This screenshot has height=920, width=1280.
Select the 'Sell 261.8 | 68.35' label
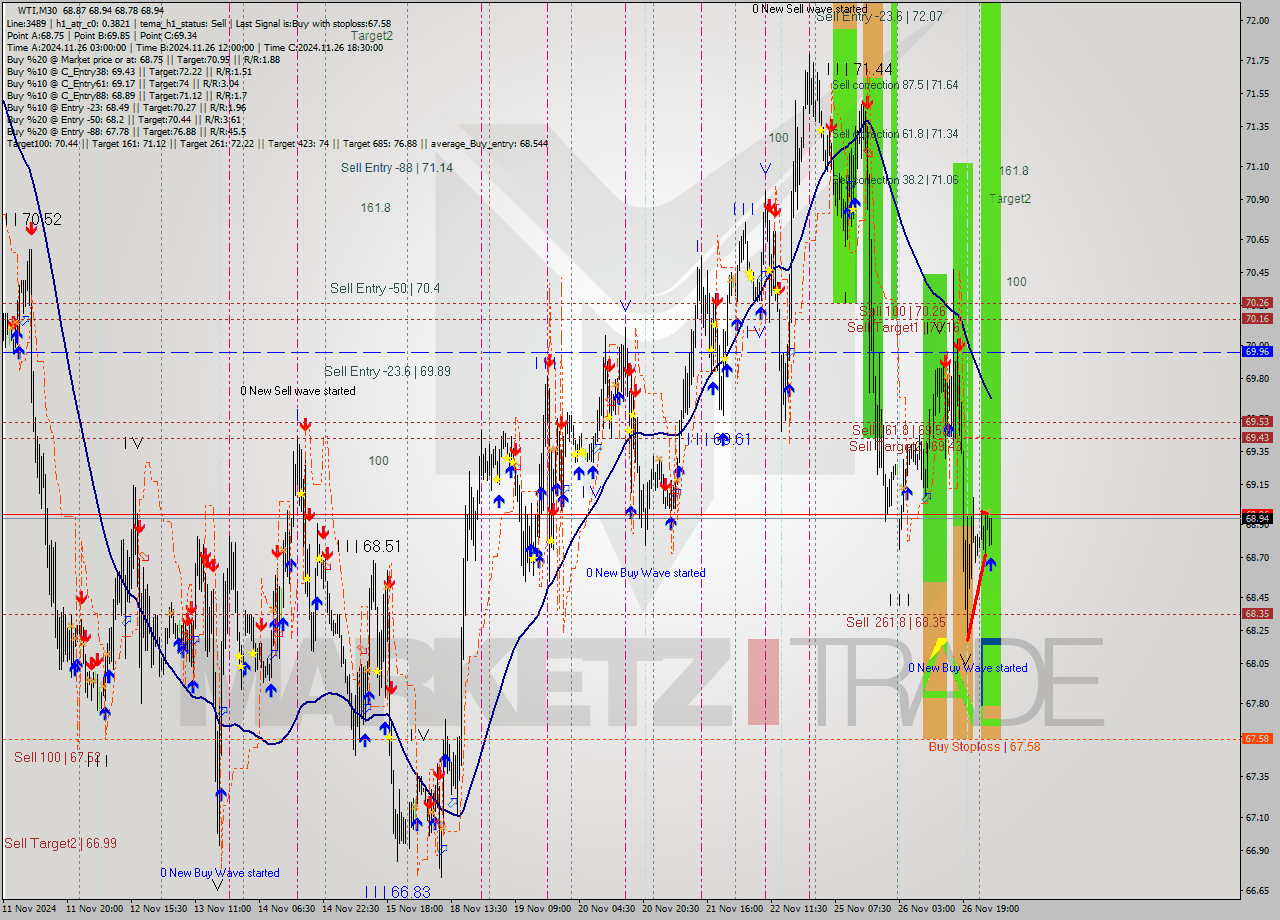click(896, 622)
